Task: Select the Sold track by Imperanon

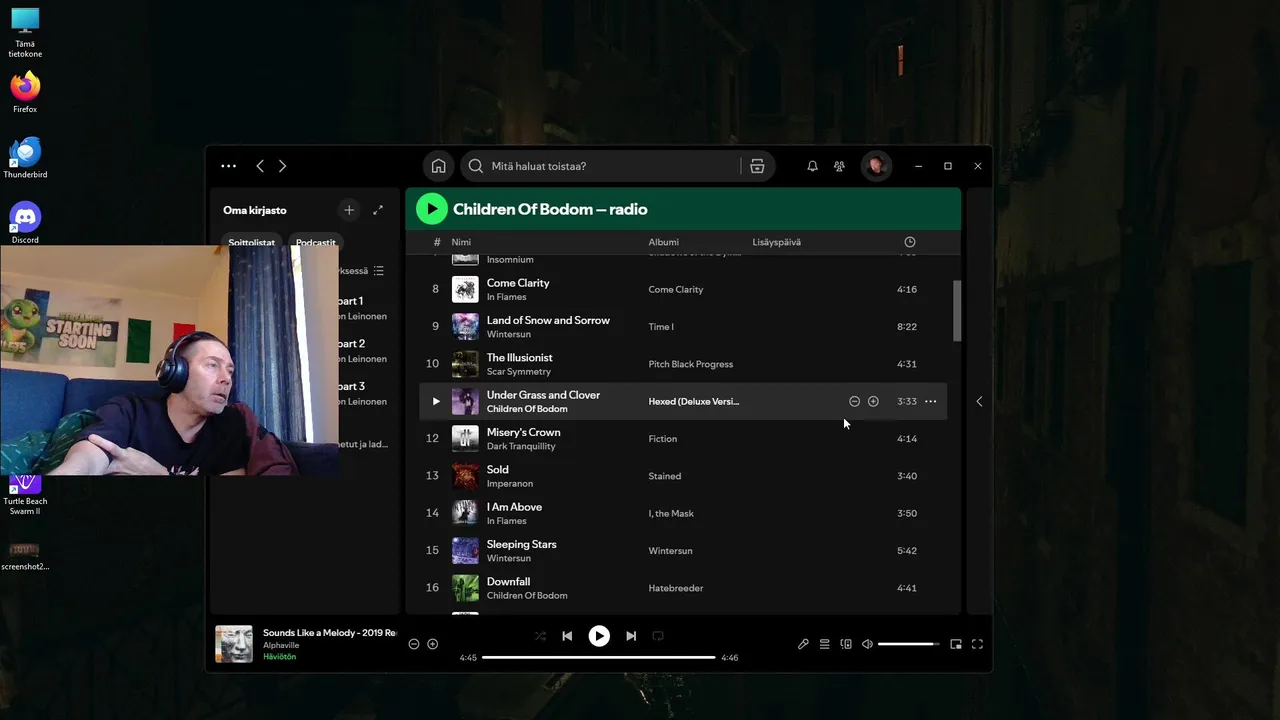Action: (497, 469)
